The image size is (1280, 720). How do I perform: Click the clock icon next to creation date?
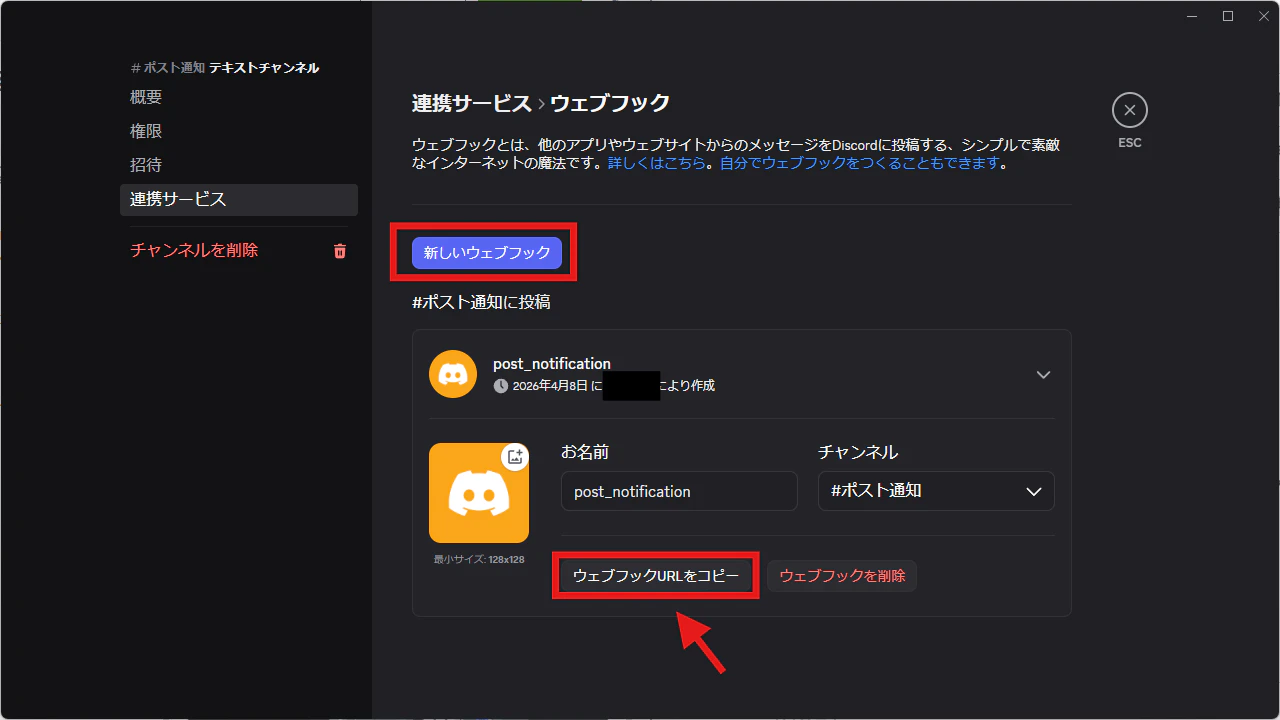501,385
